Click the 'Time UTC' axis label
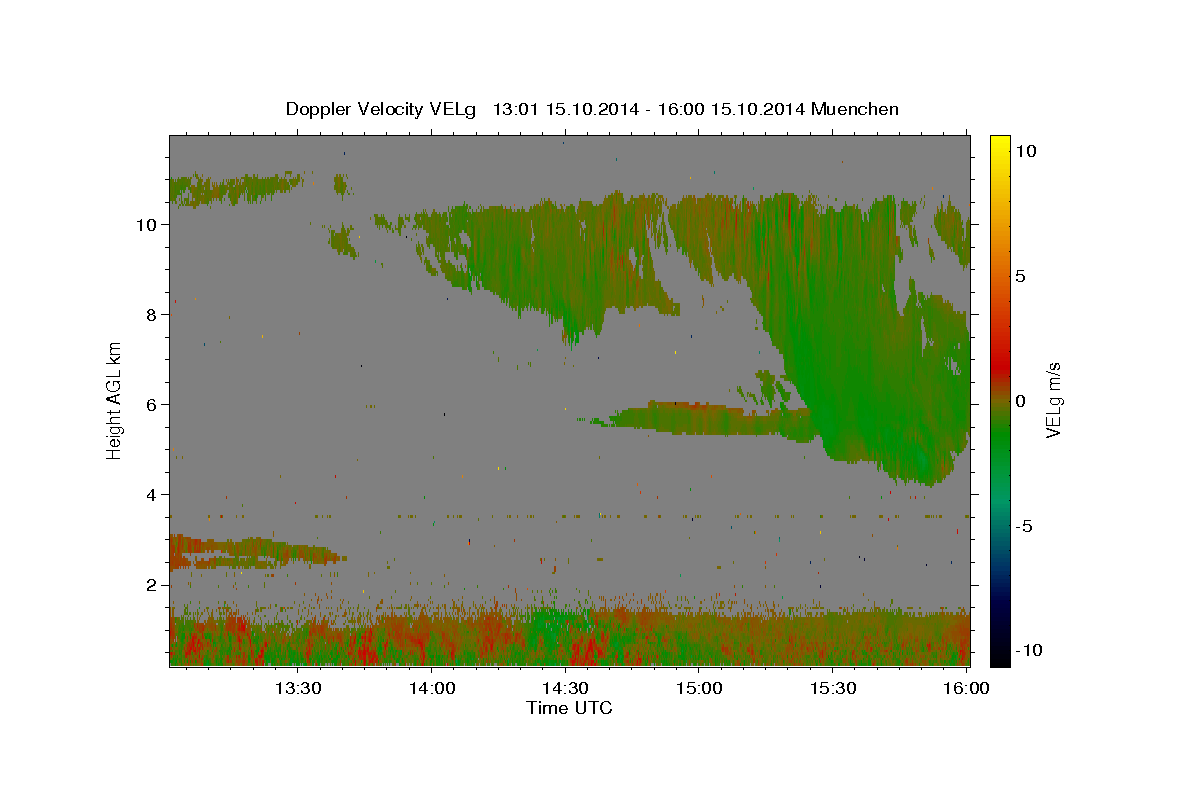This screenshot has width=1200, height=800. [x=569, y=708]
